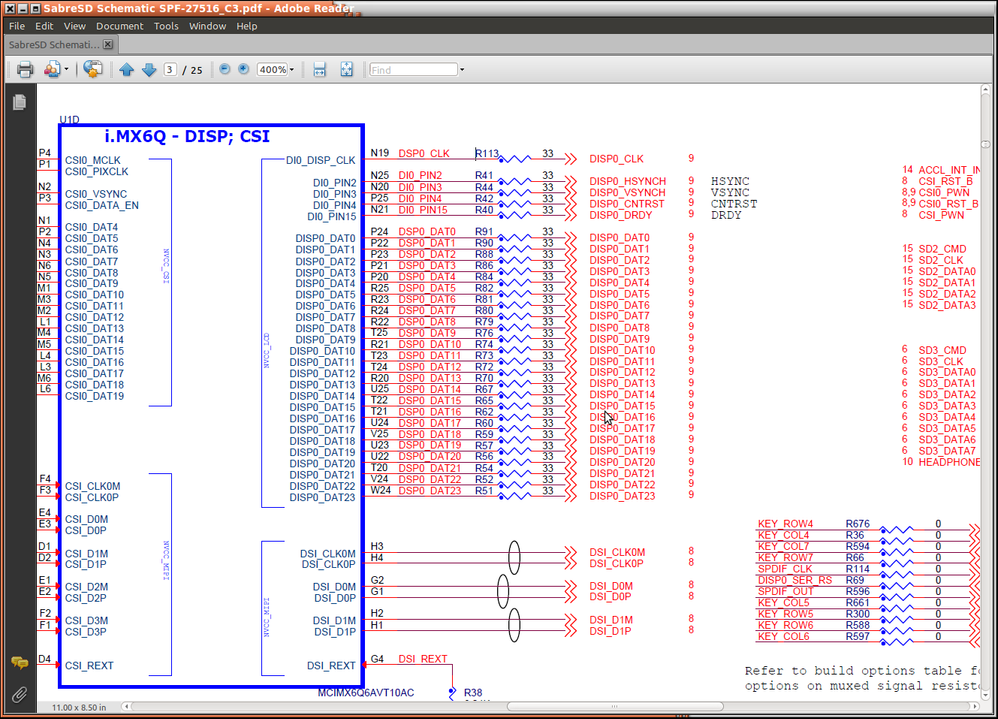The height and width of the screenshot is (719, 998).
Task: Open the Attachments paperclip icon in sidebar
Action: 20,694
